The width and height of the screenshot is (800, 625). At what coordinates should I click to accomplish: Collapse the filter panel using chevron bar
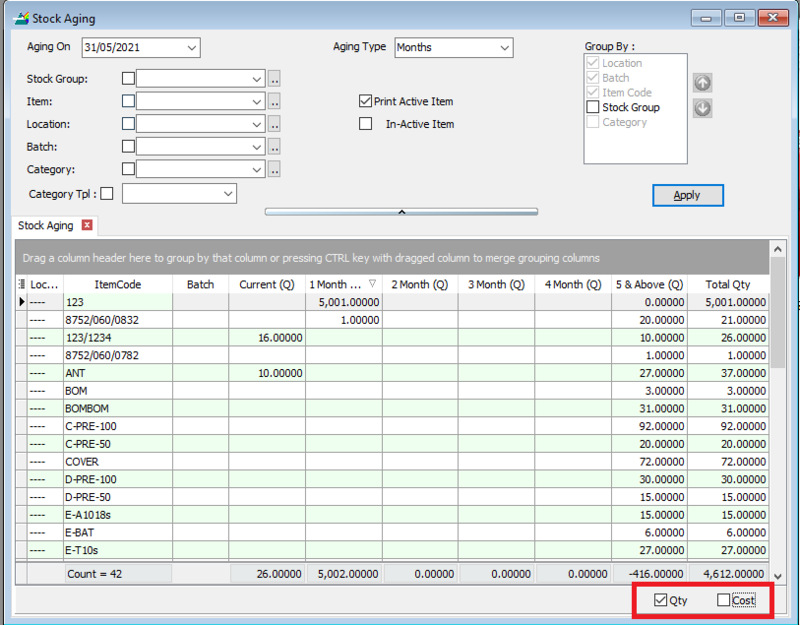point(401,212)
